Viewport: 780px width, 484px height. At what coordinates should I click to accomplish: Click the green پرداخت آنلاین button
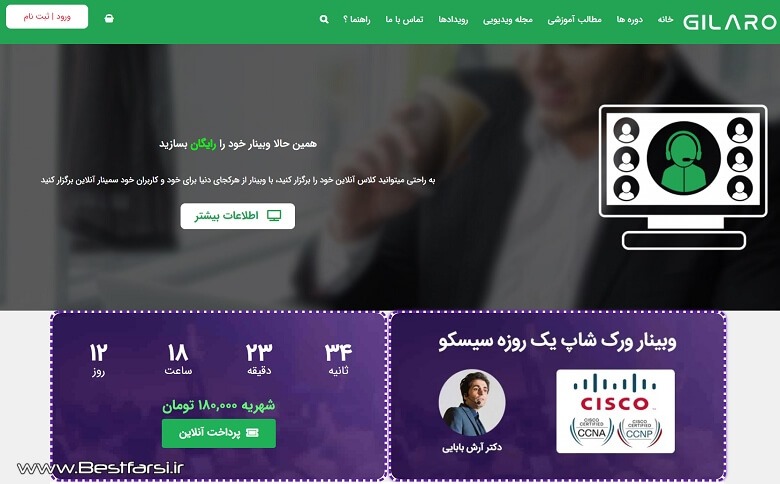coord(219,433)
